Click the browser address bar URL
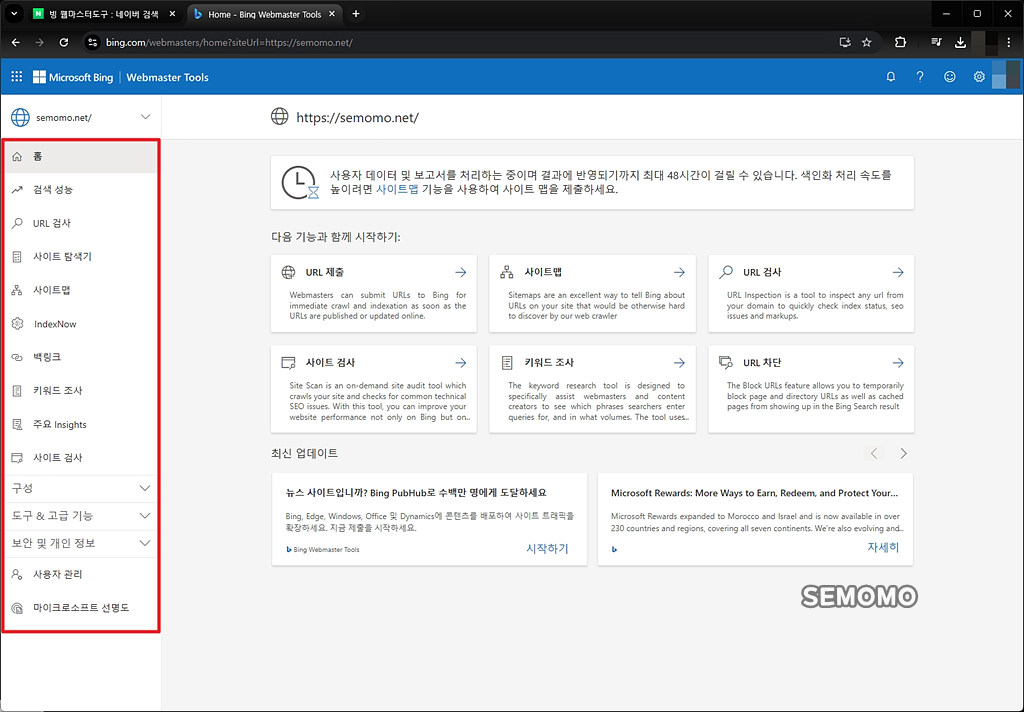 [229, 42]
